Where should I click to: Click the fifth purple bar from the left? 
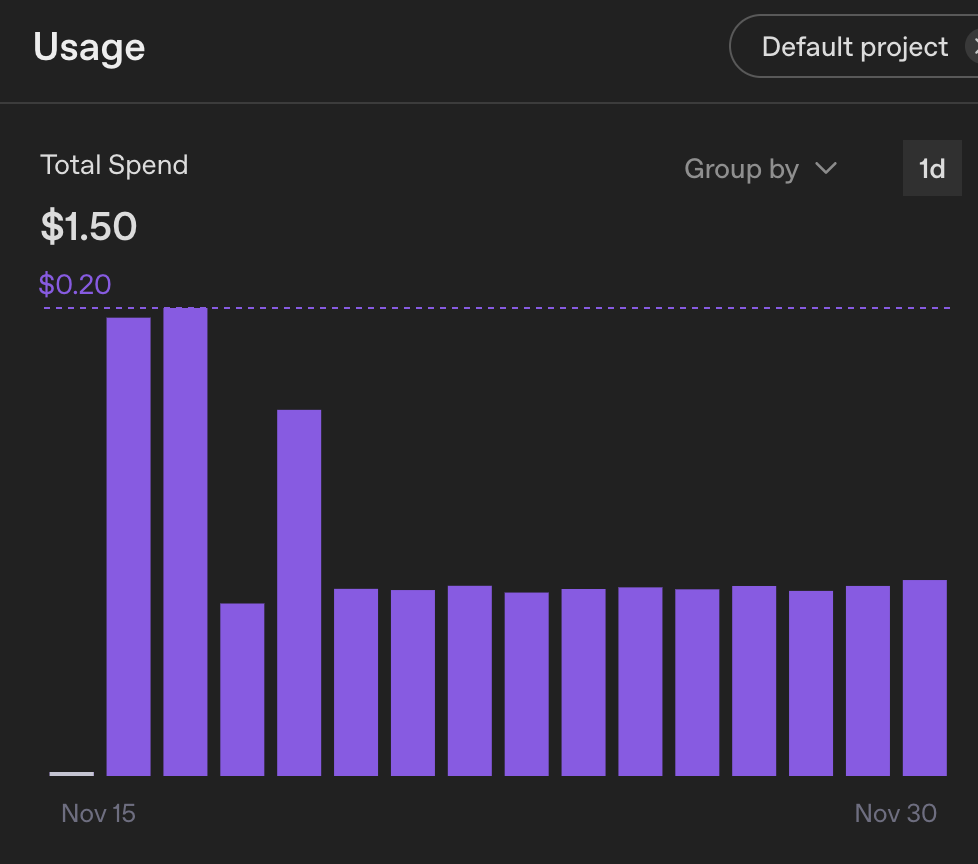(356, 682)
